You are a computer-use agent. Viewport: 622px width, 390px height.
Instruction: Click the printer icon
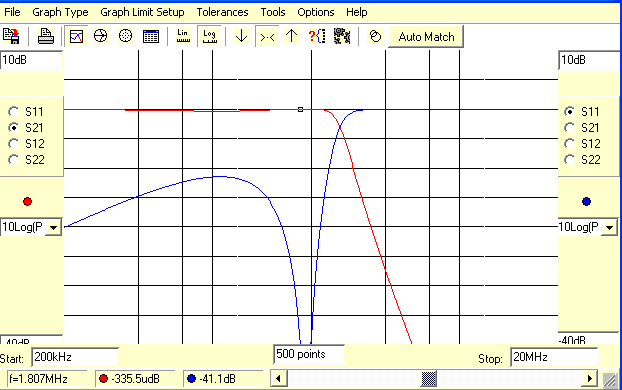click(46, 36)
